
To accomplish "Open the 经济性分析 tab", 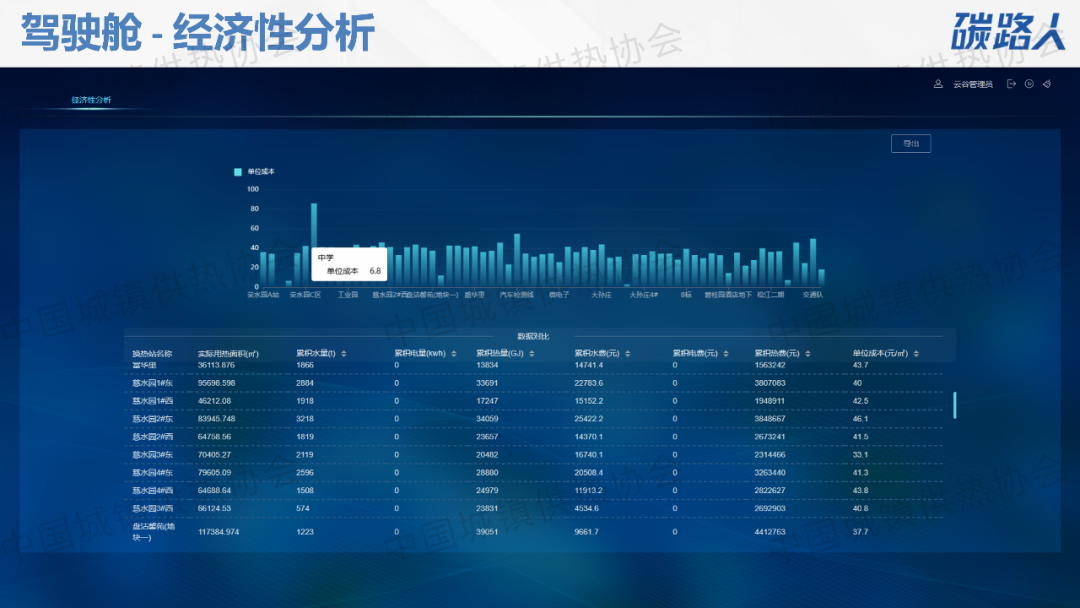I will (91, 100).
